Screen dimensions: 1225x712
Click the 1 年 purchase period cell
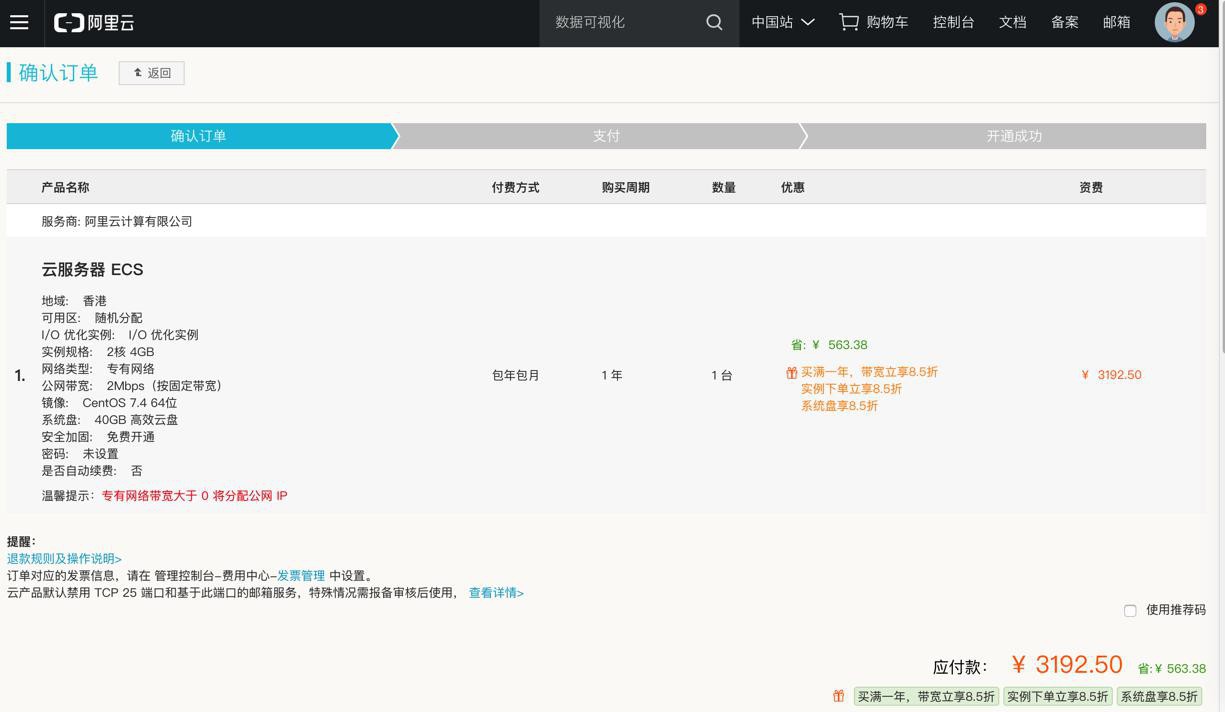[612, 375]
